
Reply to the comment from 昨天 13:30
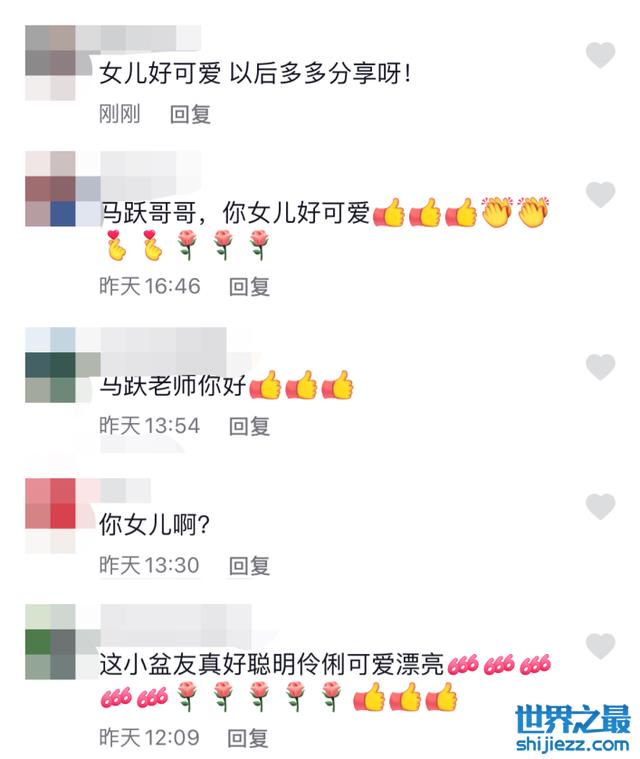coord(249,565)
